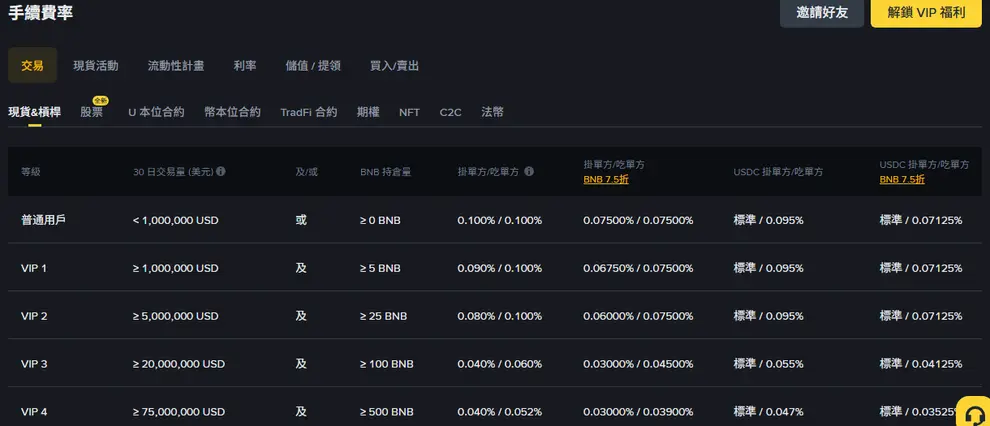Click BNB 7.5折 link under USDC 掛單方/吃單方
The width and height of the screenshot is (990, 426).
tap(902, 179)
